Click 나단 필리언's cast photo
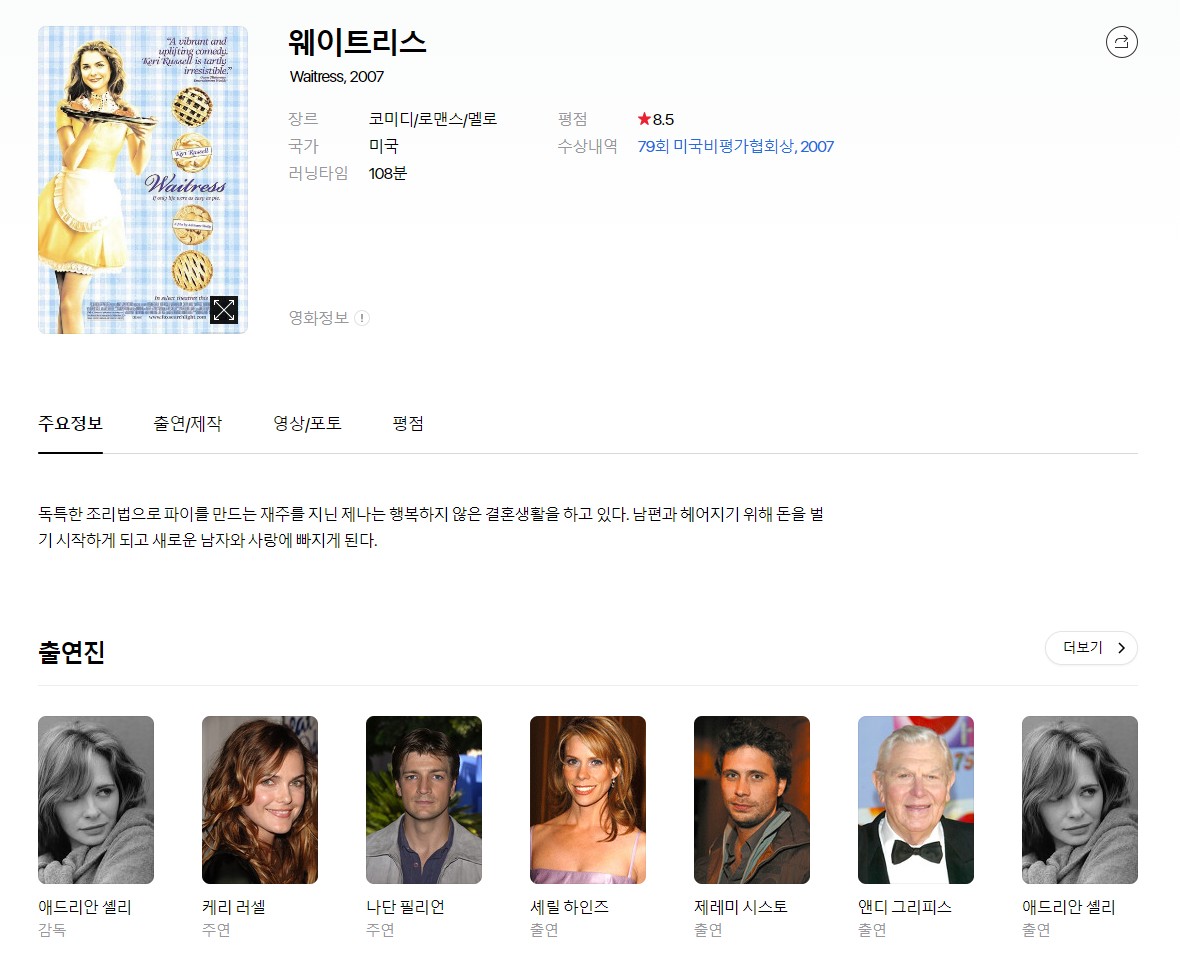This screenshot has height=957, width=1180. (424, 799)
